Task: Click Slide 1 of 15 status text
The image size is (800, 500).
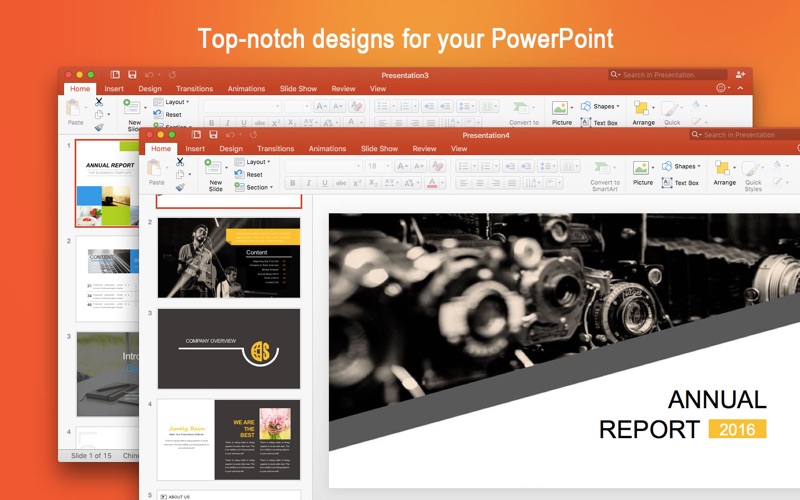Action: 91,456
